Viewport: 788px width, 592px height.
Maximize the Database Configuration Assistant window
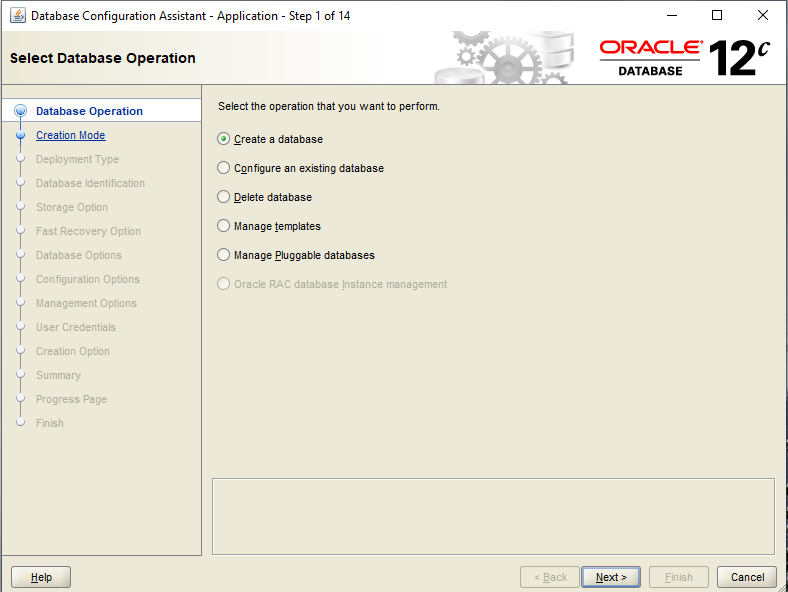pos(717,16)
